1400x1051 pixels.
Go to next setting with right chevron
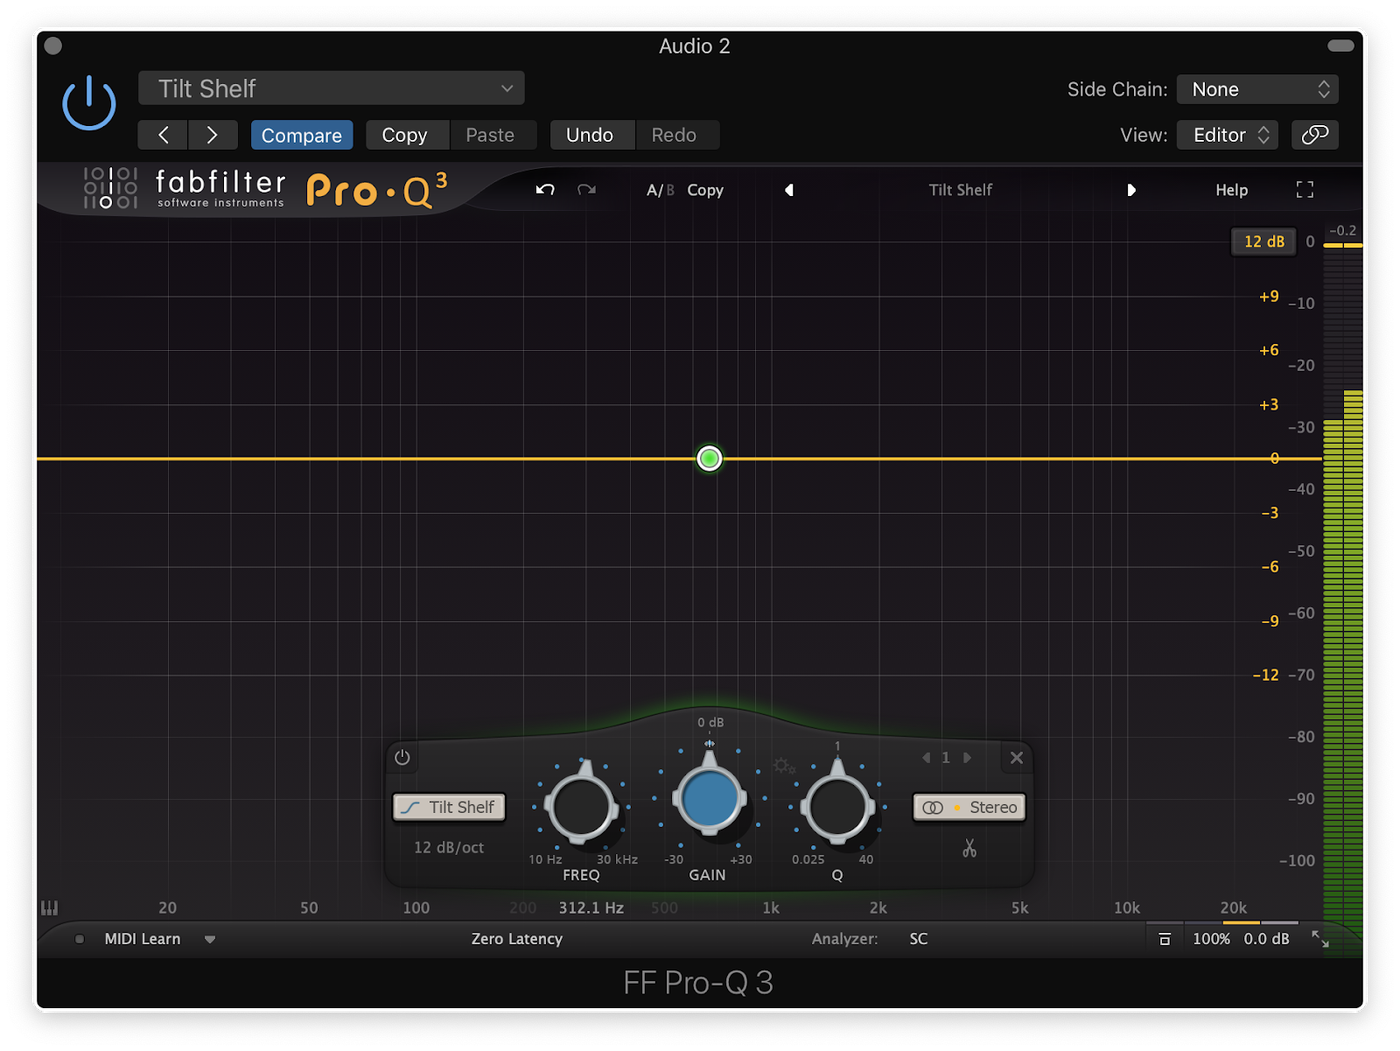tap(212, 135)
